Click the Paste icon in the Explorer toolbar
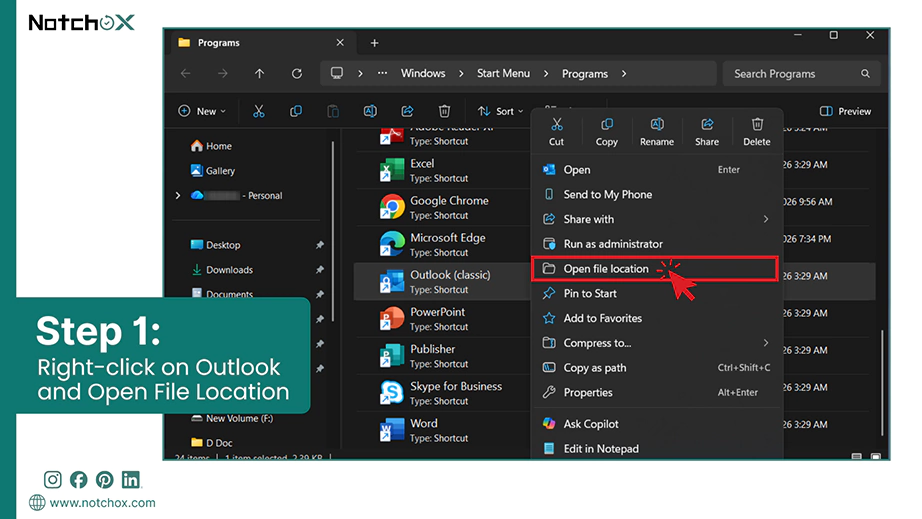Screen dimensions: 922x519 tap(333, 111)
